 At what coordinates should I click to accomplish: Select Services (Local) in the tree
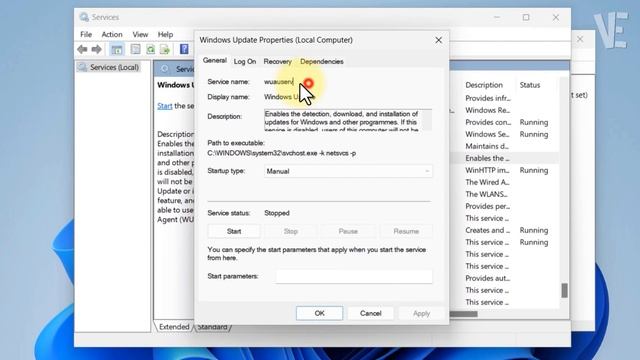coord(114,67)
